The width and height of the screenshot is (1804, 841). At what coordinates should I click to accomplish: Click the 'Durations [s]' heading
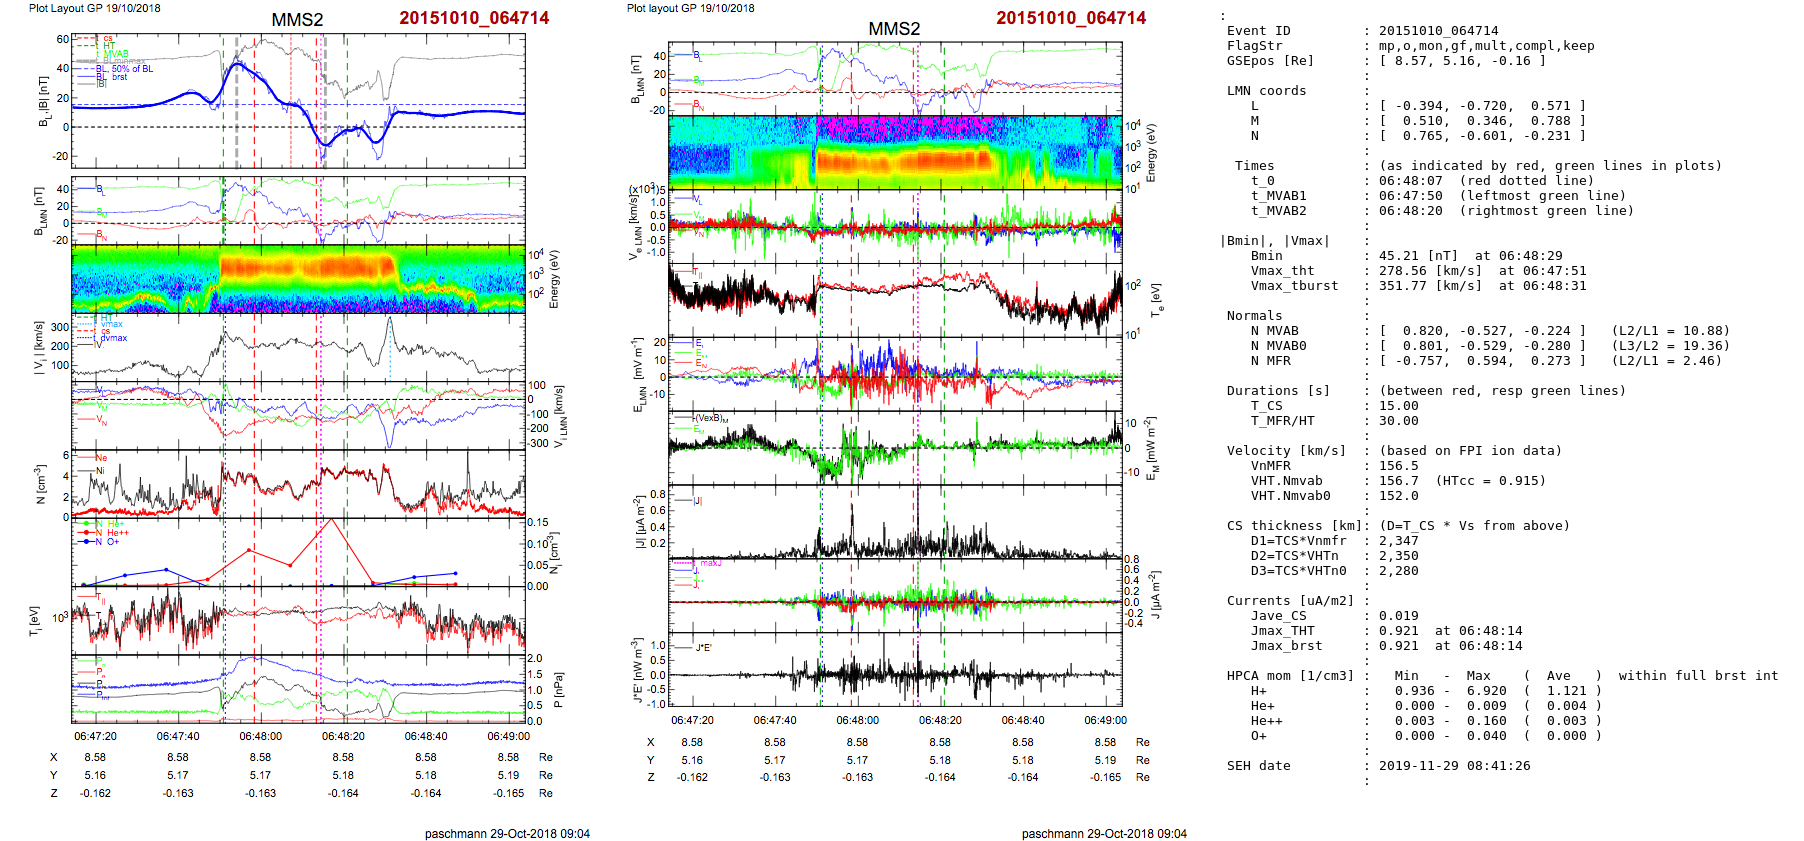coord(1278,391)
